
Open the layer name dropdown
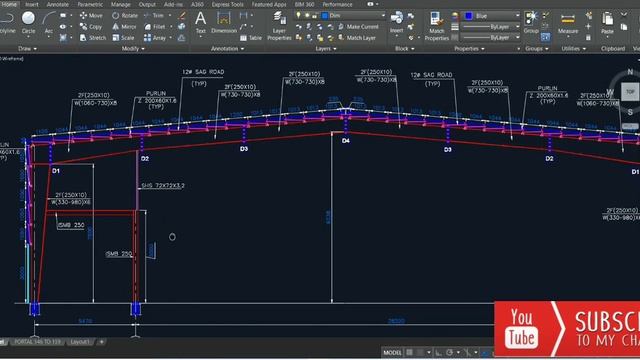click(340, 16)
